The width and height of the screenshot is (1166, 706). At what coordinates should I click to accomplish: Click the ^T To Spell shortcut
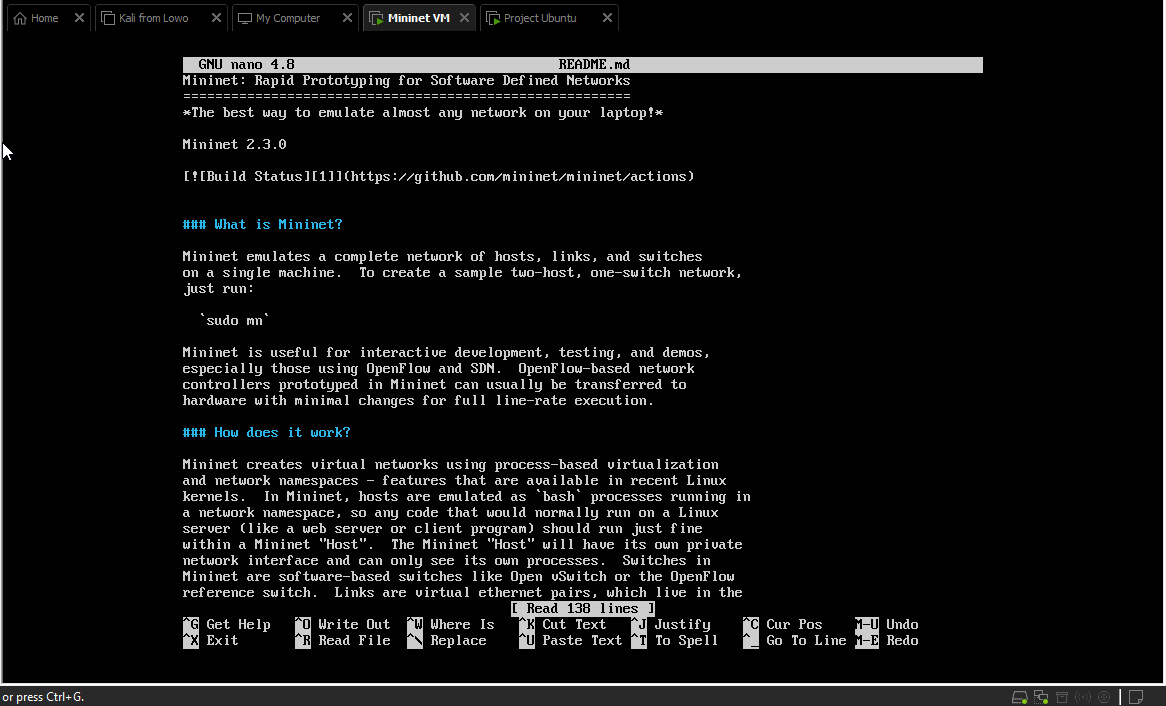coord(675,641)
